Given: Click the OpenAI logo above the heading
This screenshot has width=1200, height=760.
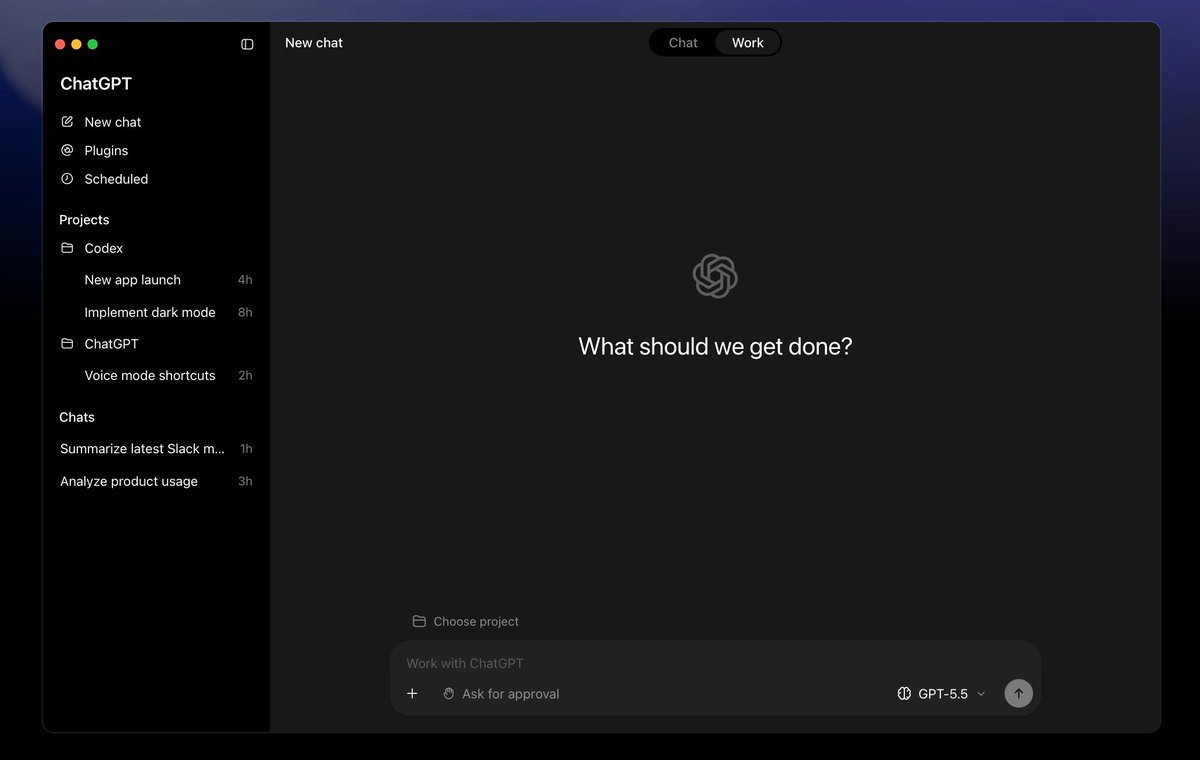Looking at the screenshot, I should [x=715, y=276].
